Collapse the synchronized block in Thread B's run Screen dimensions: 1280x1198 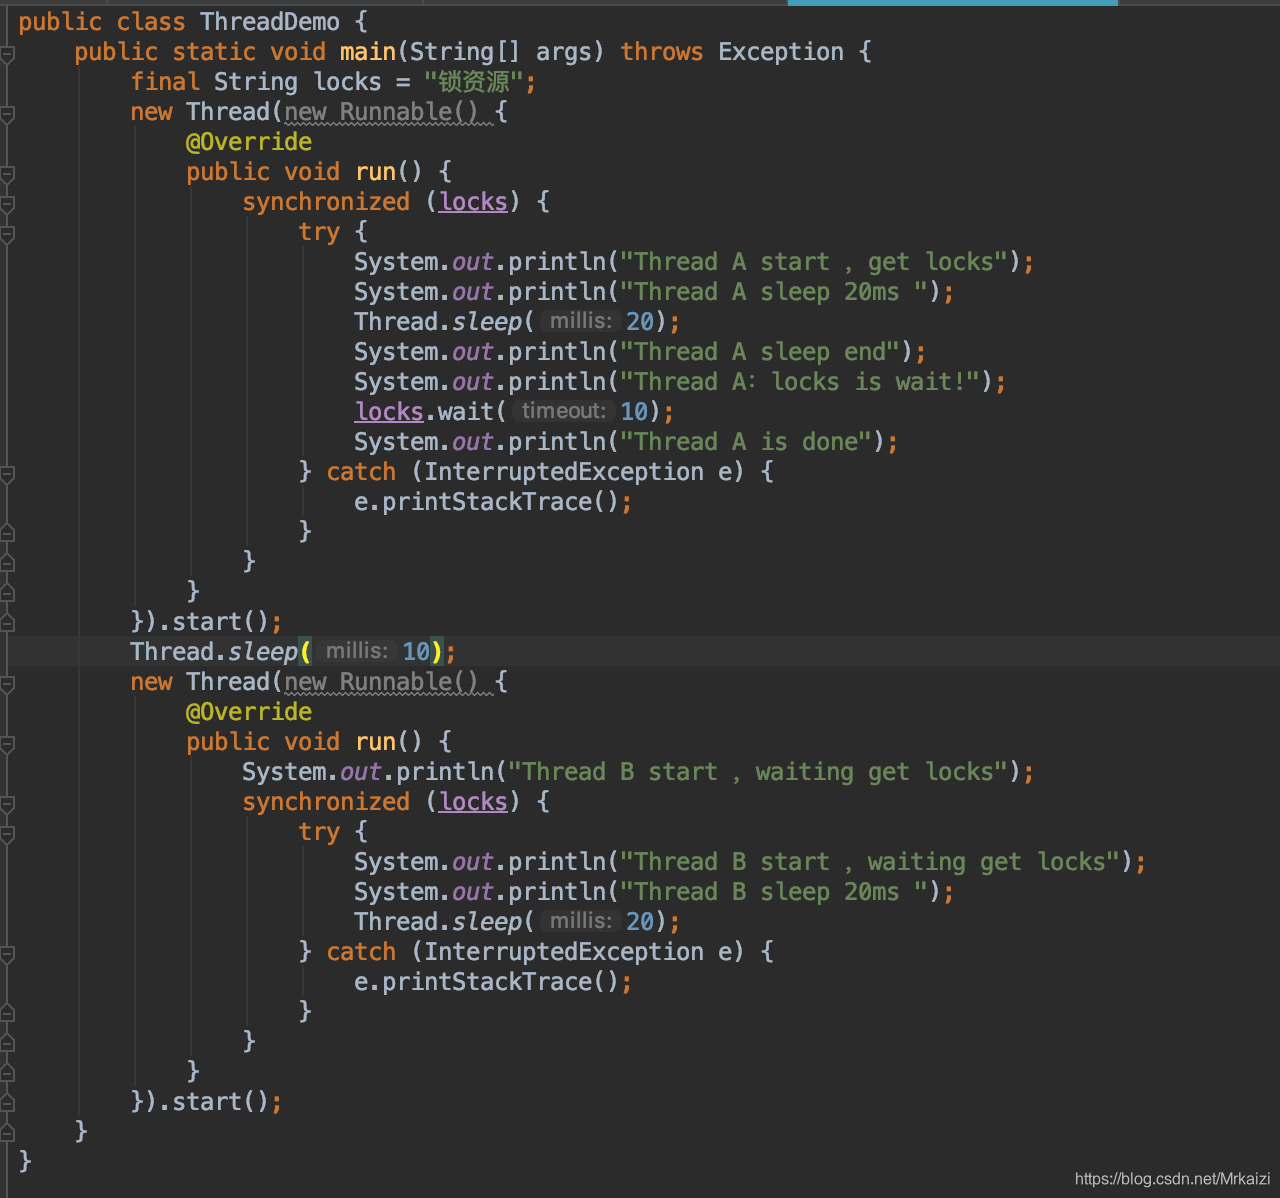(7, 804)
